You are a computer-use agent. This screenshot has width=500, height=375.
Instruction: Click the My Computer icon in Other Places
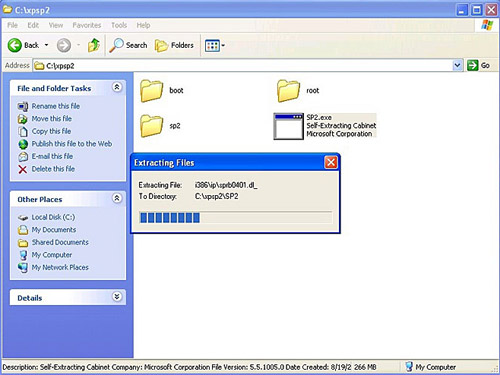(x=23, y=255)
